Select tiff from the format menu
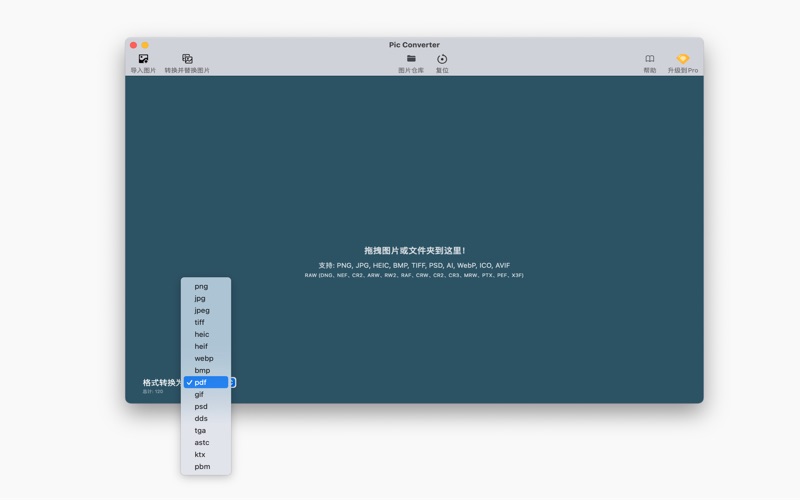The image size is (800, 500). point(200,322)
